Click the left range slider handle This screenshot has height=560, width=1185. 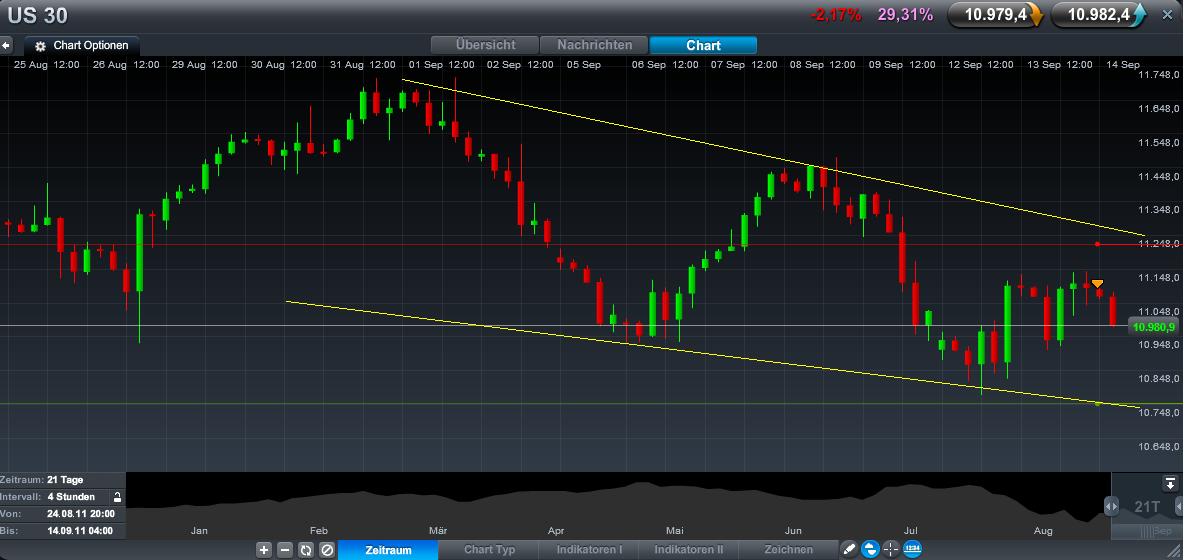tap(1111, 506)
